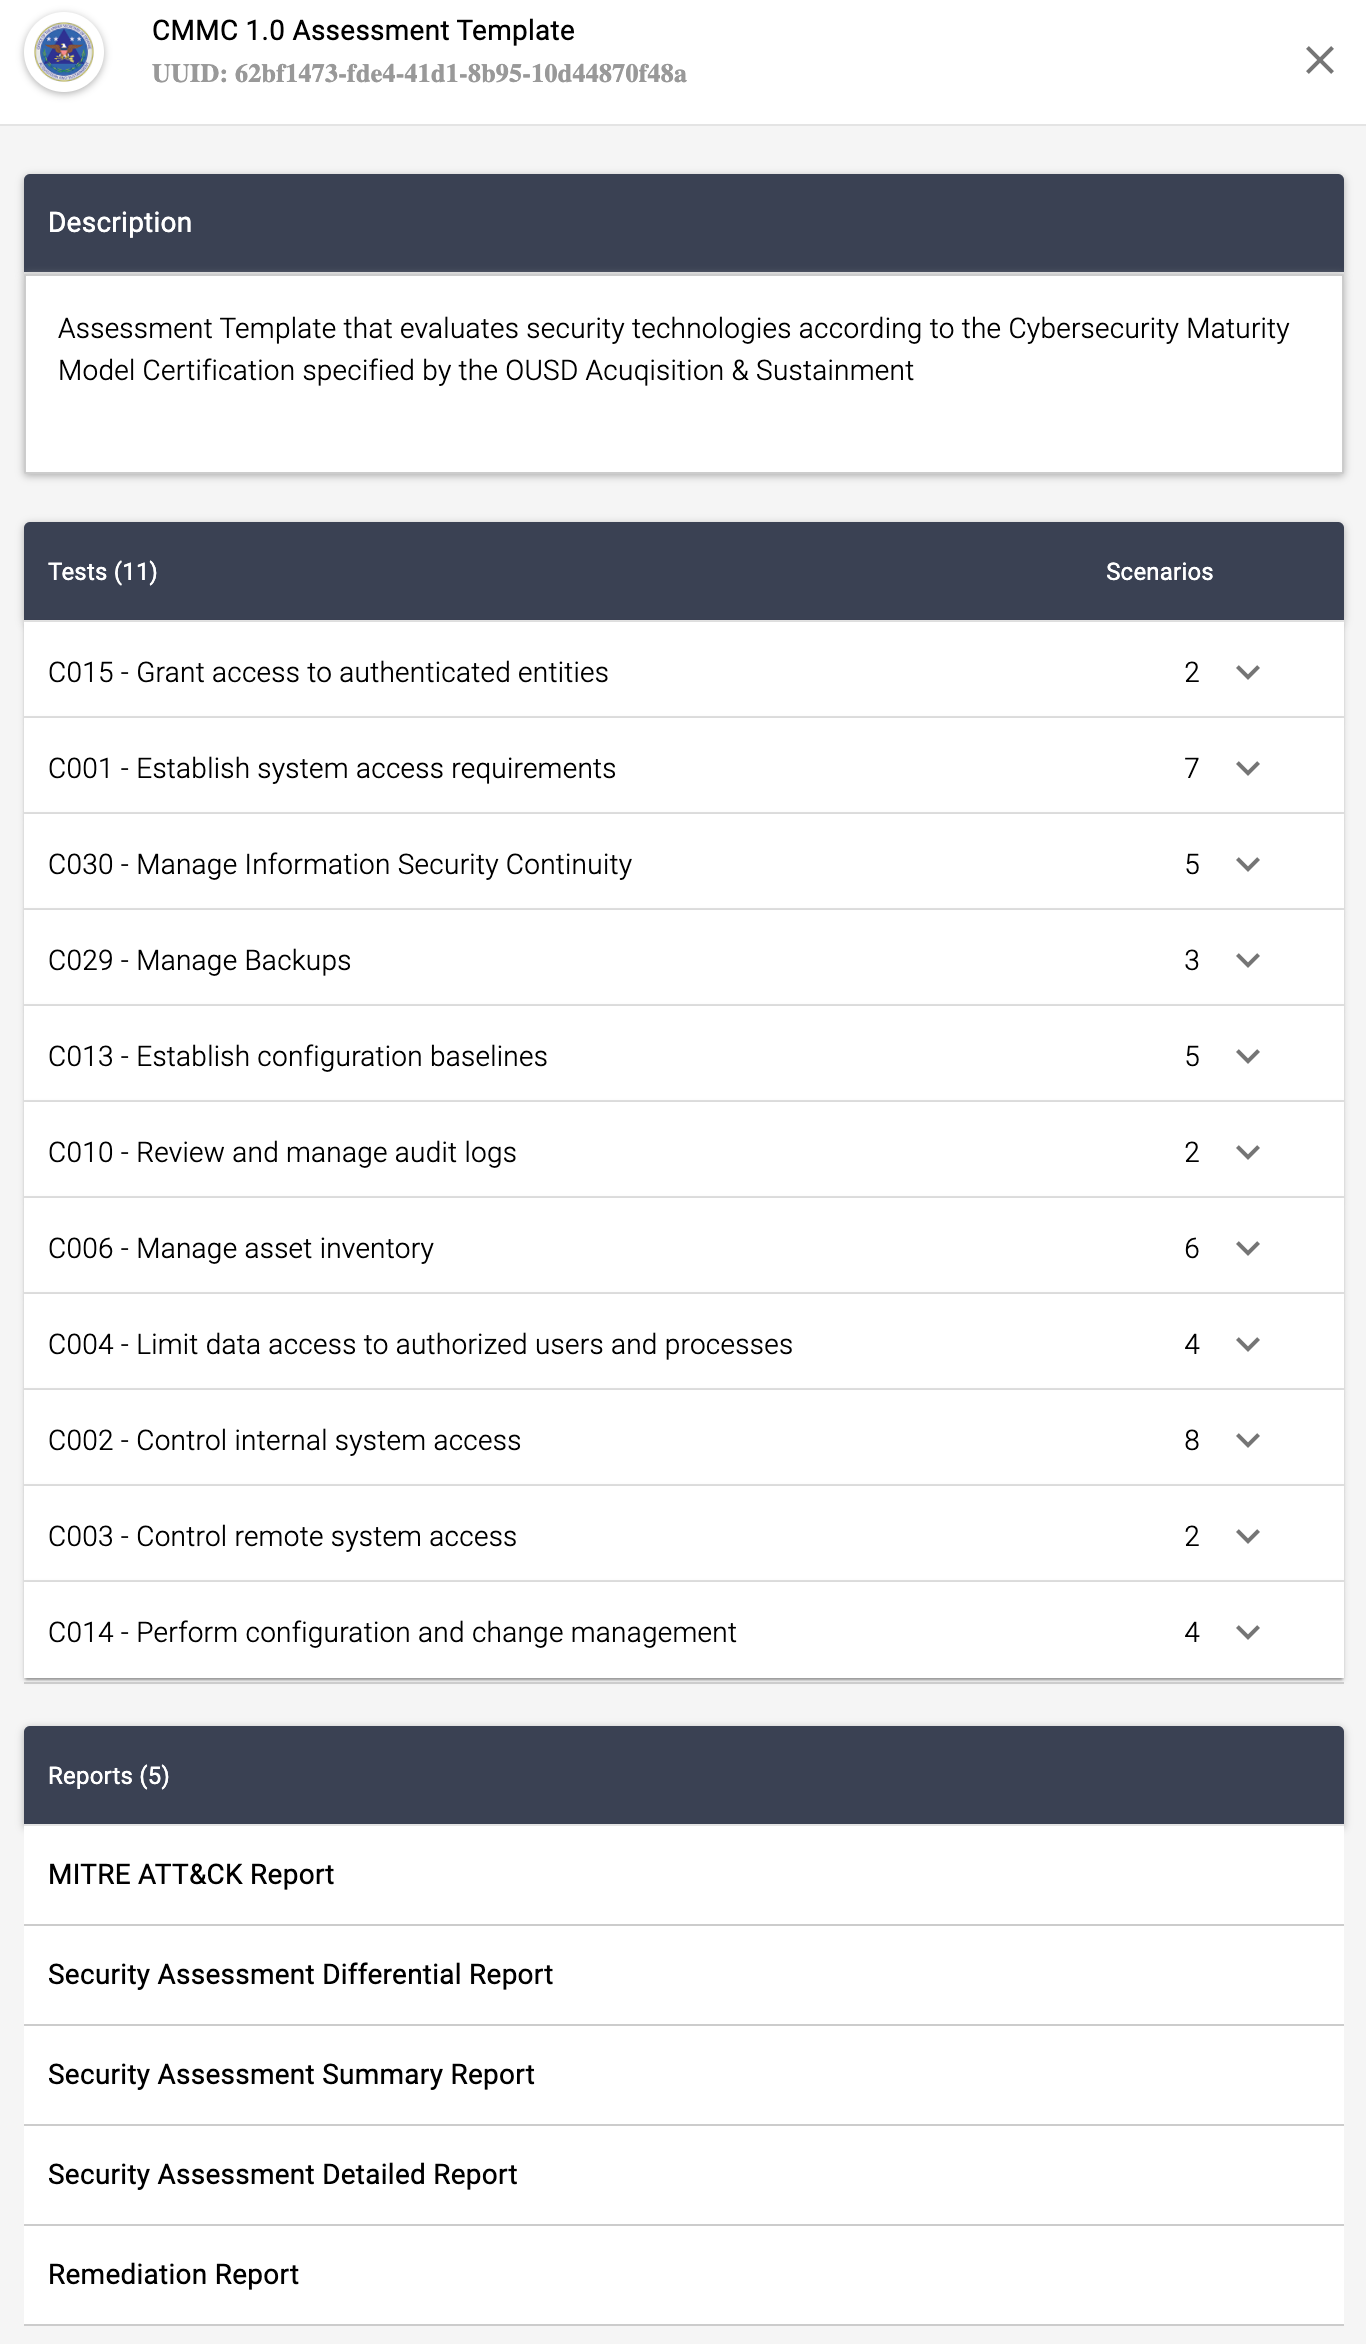Image resolution: width=1366 pixels, height=2344 pixels.
Task: Click the template UUID text
Action: point(419,74)
